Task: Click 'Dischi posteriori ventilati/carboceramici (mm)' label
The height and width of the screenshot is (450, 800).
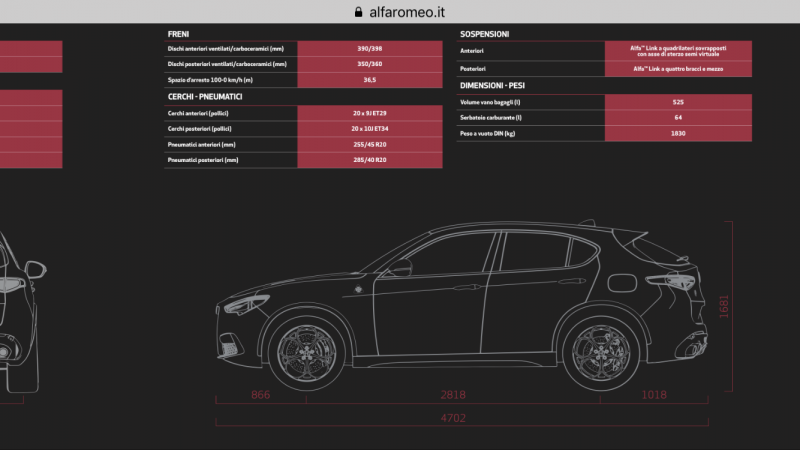Action: click(227, 64)
